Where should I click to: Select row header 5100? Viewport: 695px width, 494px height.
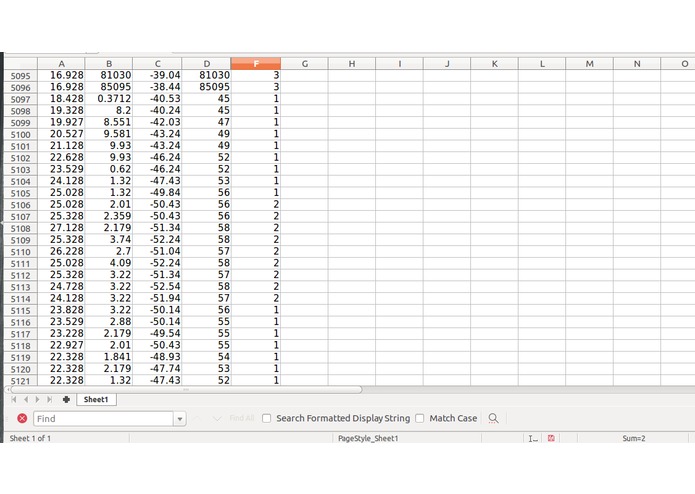20,134
